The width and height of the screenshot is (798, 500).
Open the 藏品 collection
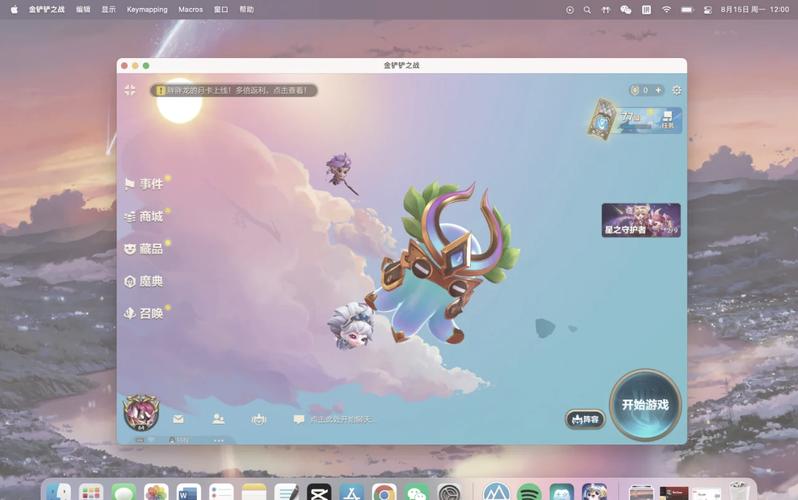144,249
